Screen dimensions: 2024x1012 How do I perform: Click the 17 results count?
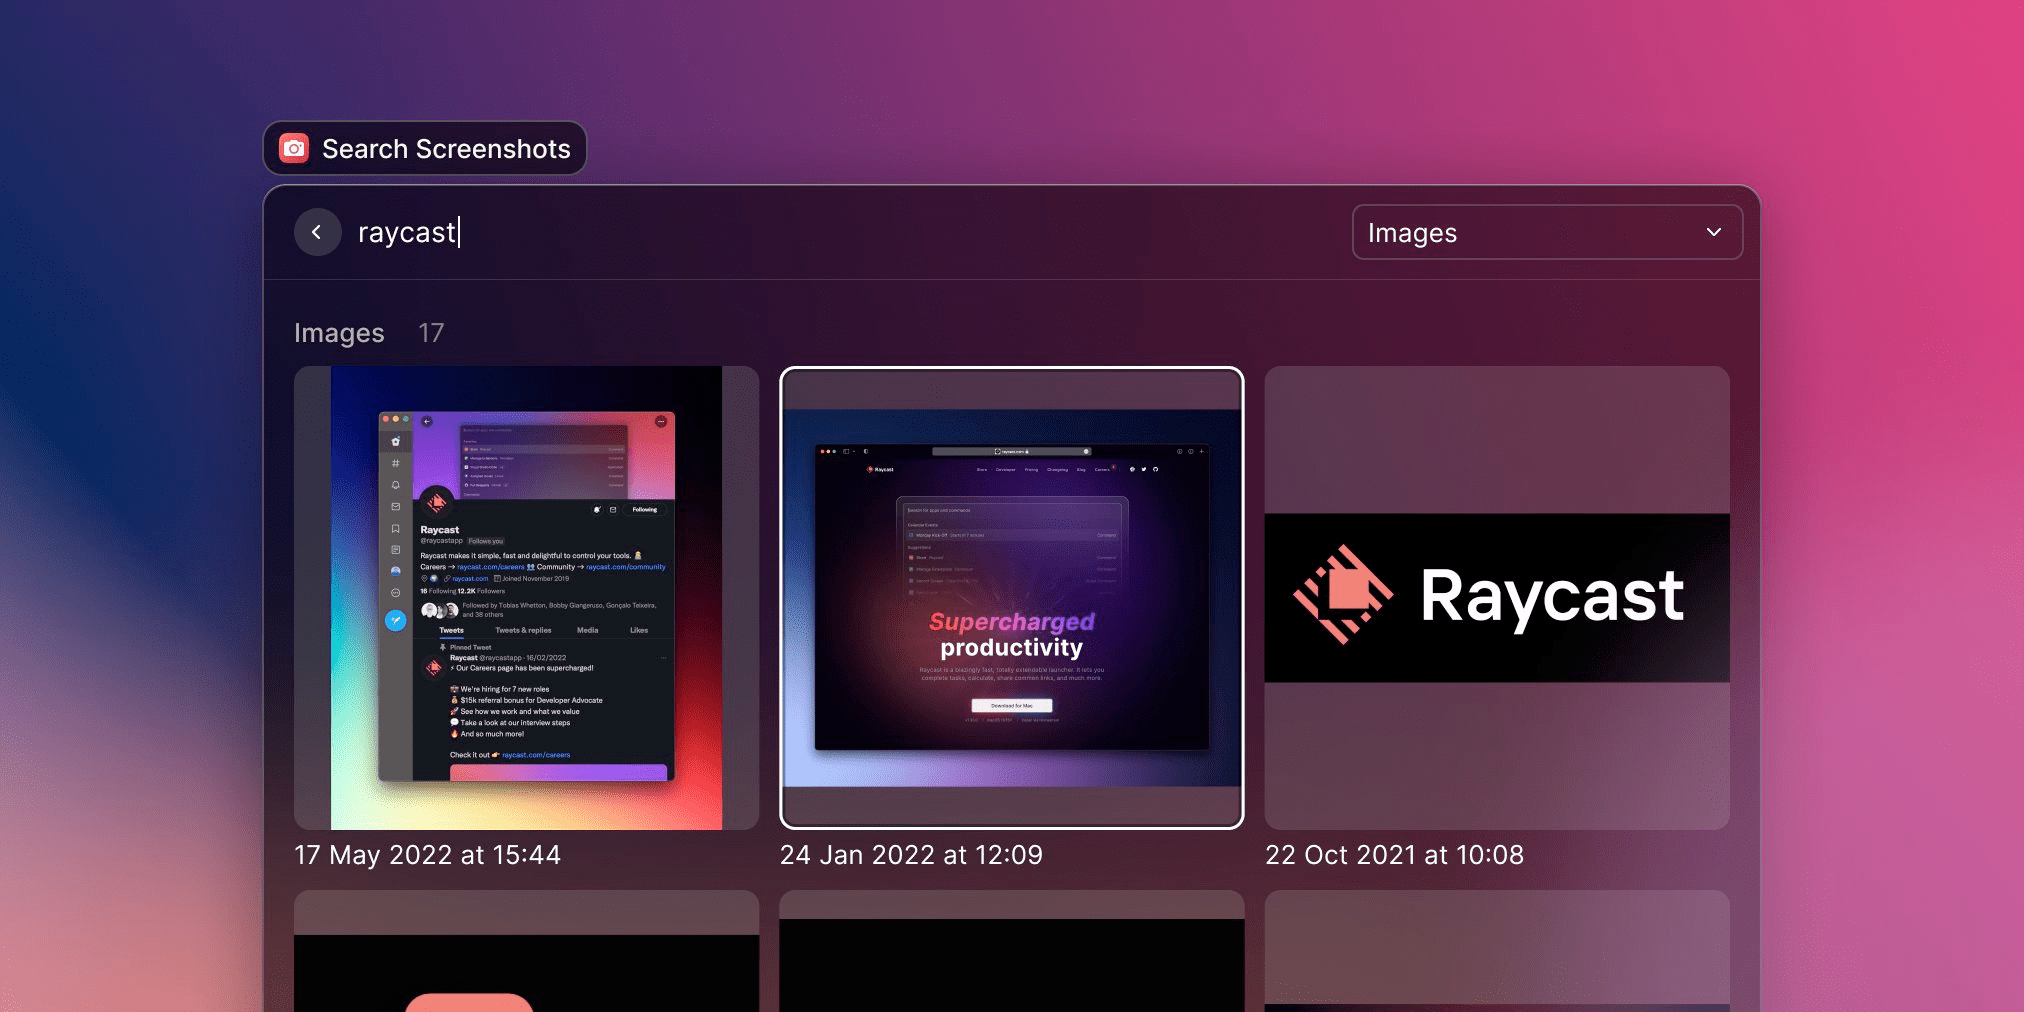[431, 333]
